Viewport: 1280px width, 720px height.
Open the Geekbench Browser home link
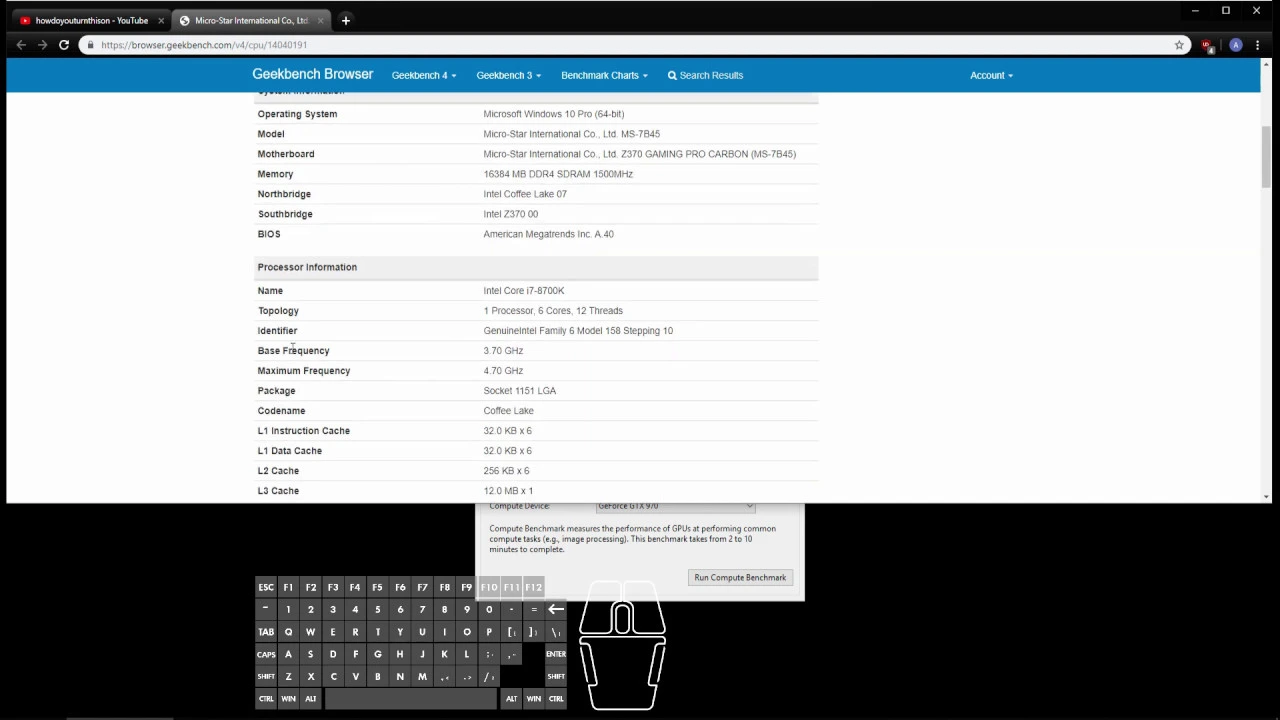point(312,74)
